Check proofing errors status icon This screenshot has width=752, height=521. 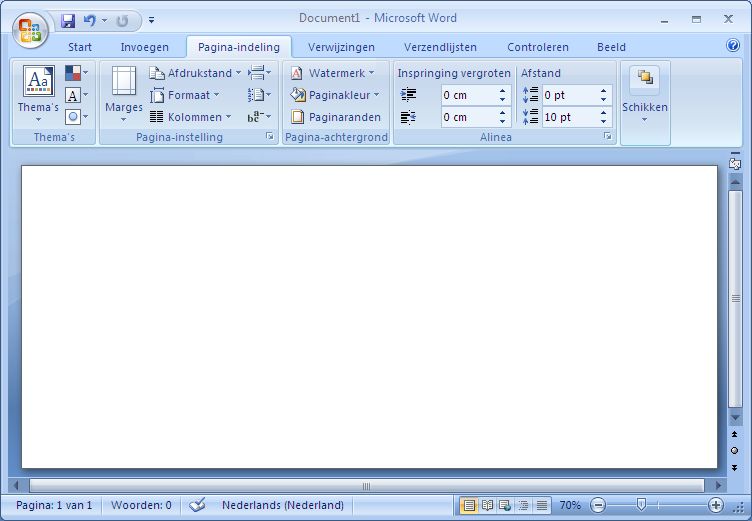(197, 505)
